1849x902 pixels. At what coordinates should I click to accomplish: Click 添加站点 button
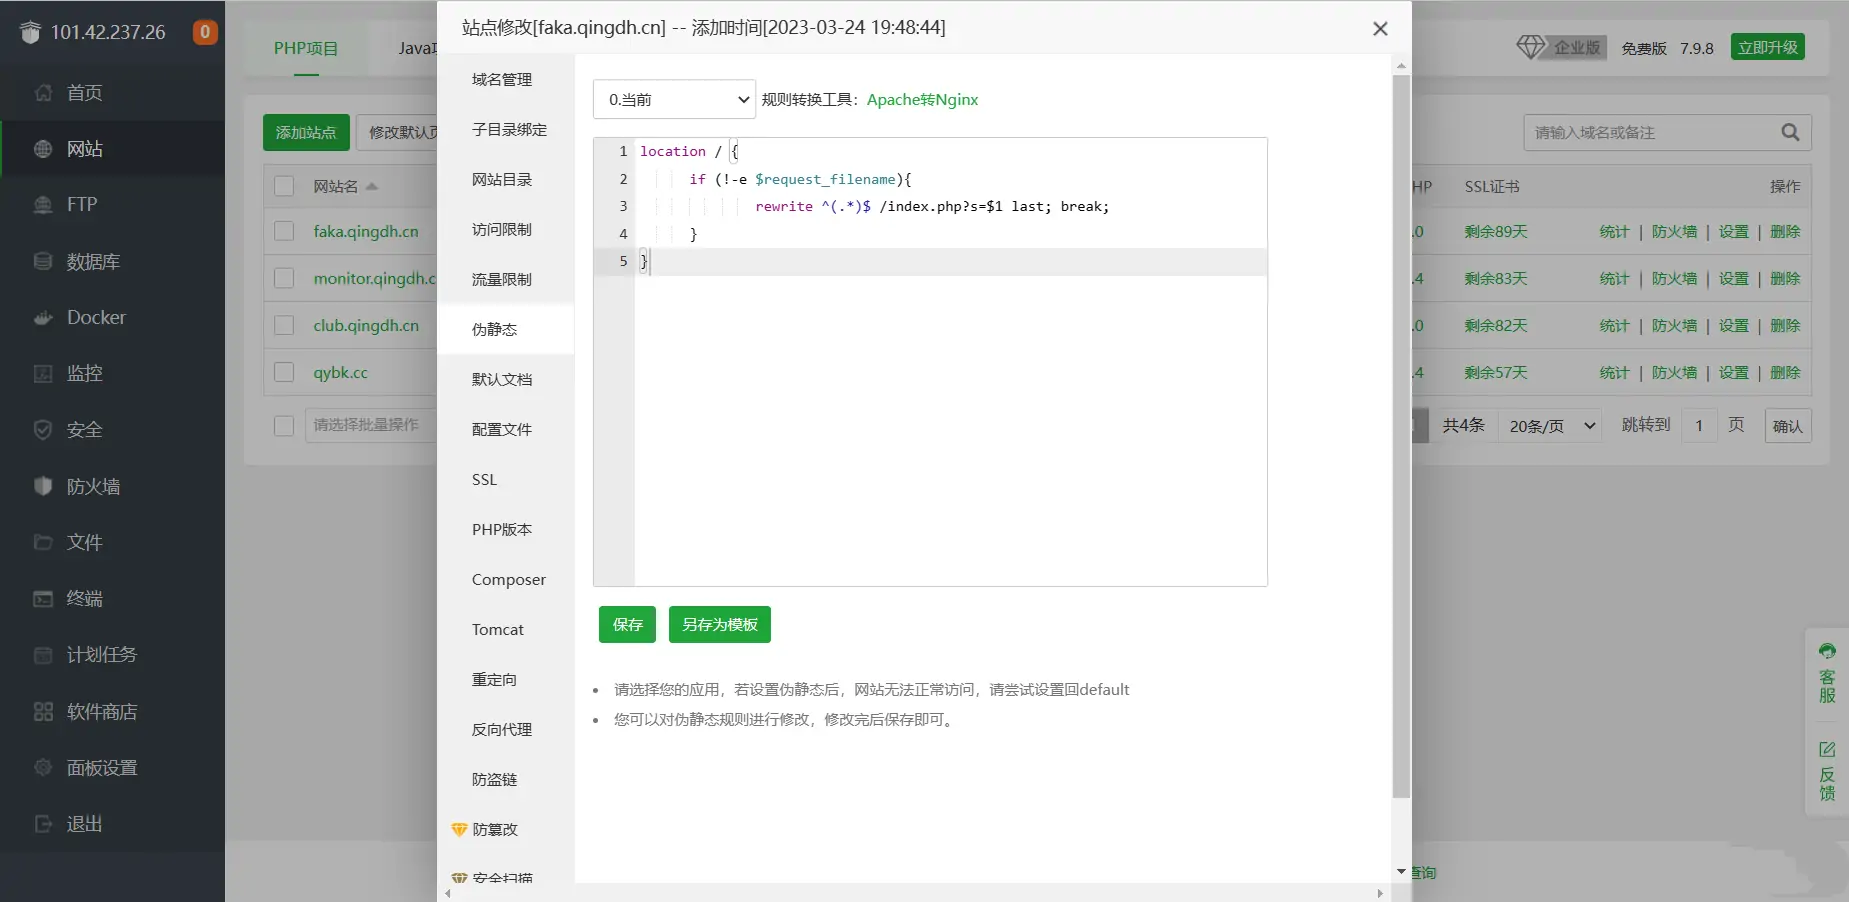(306, 132)
